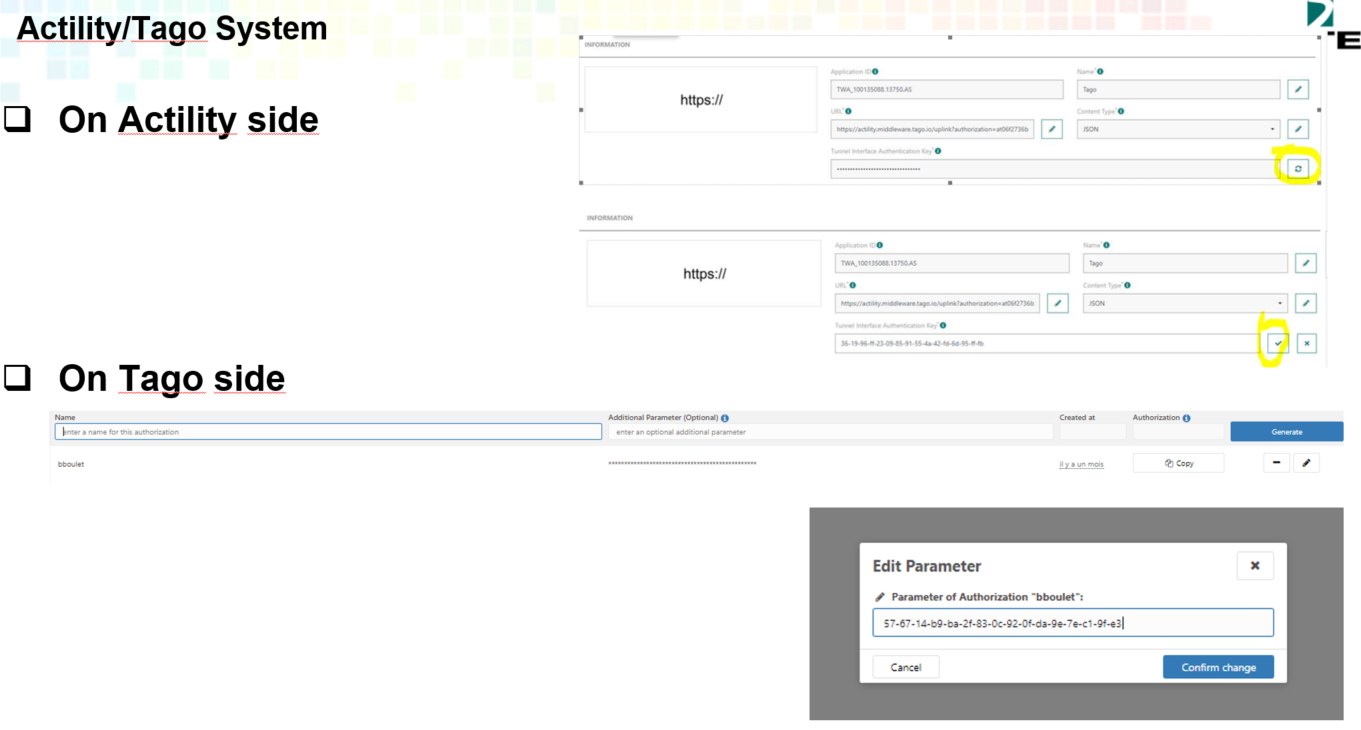Confirm the 36-19-96 key with checkmark icon

[1278, 343]
